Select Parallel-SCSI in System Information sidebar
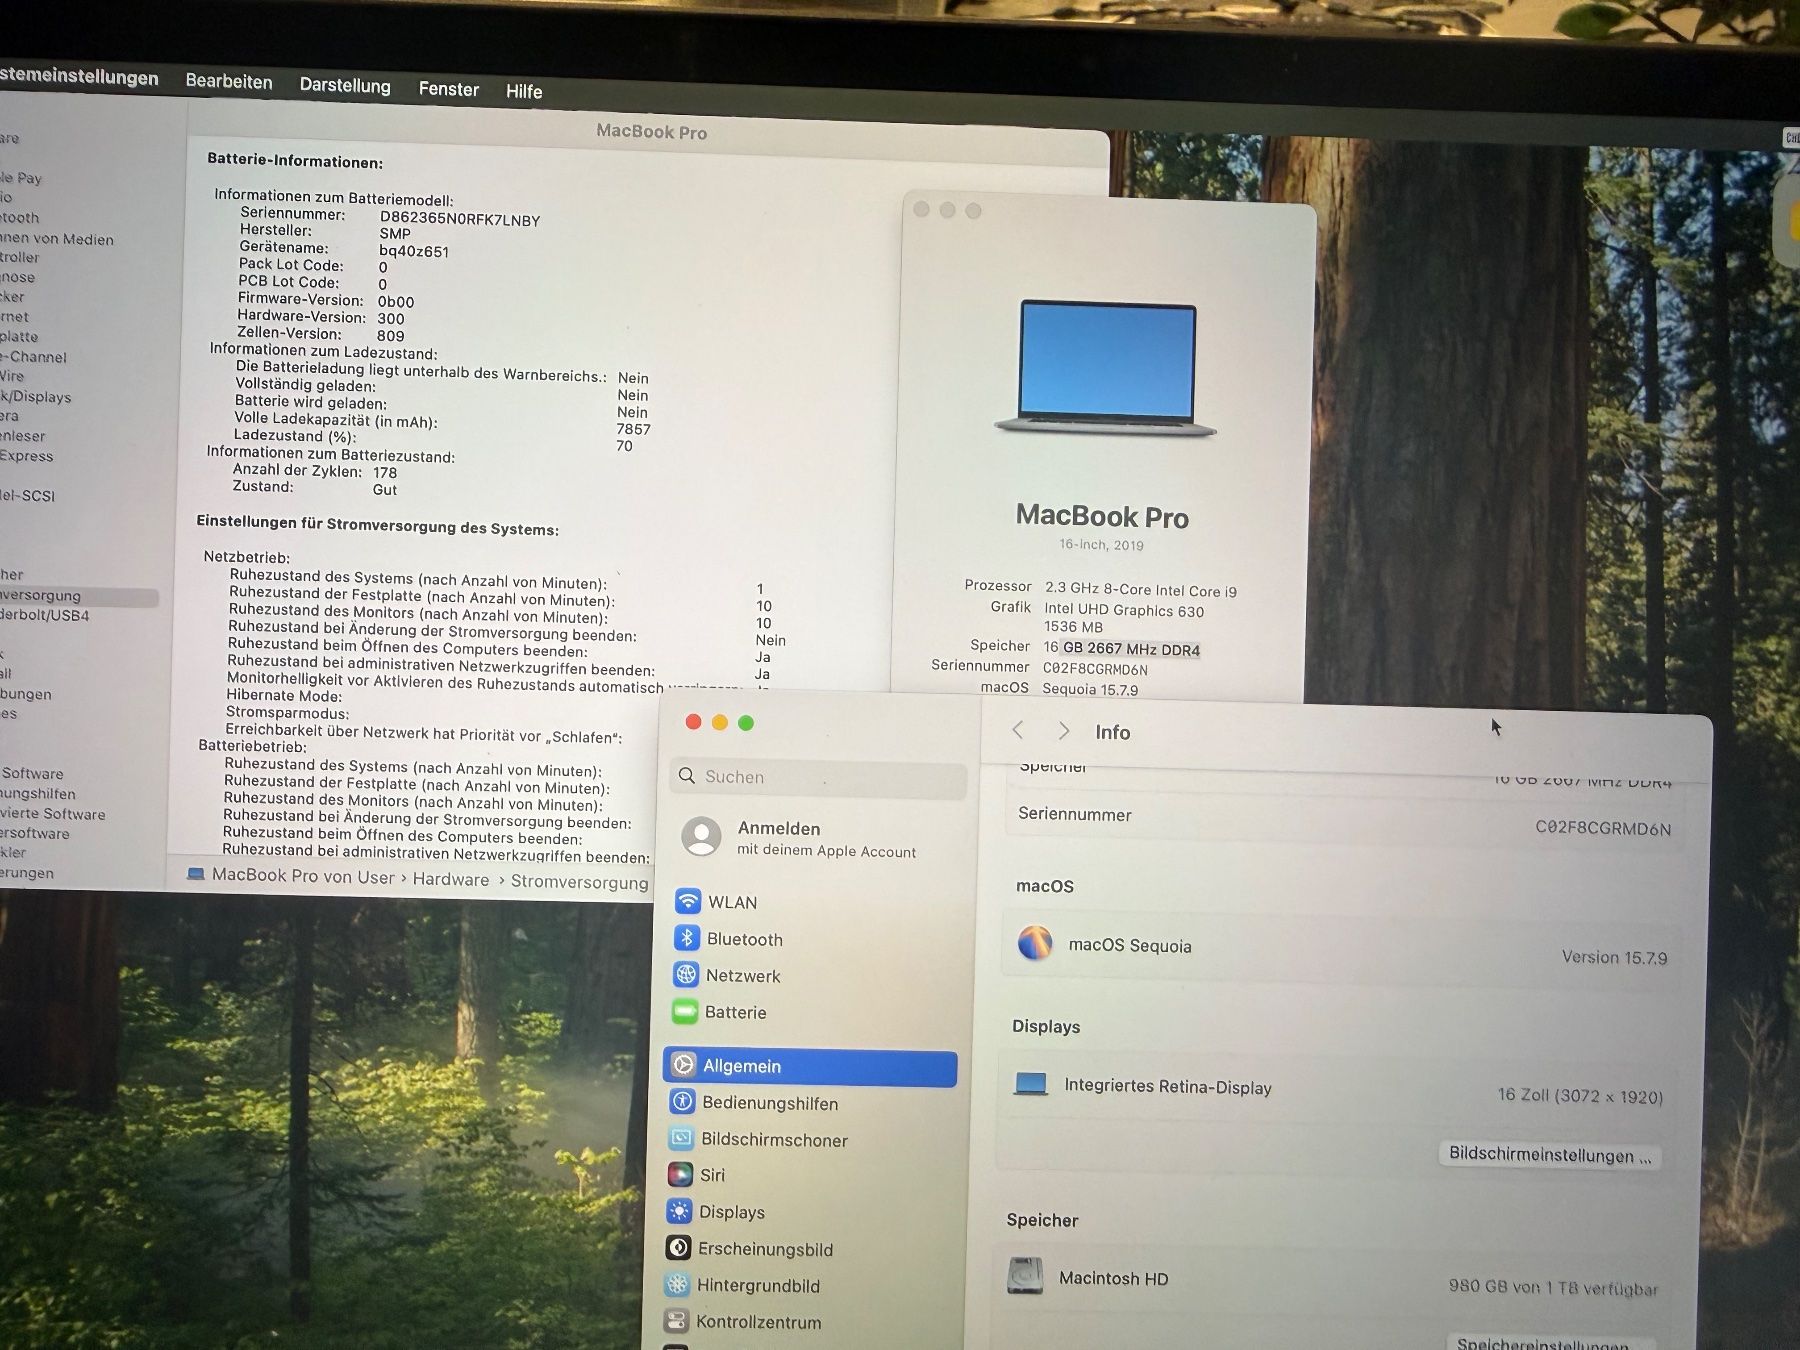Screen dimensions: 1800x1350 [28, 495]
